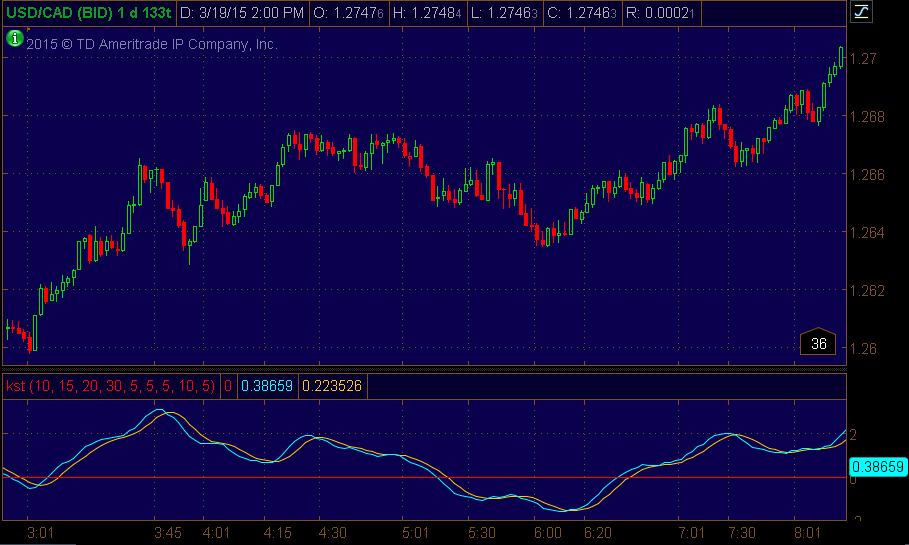Image resolution: width=909 pixels, height=545 pixels.
Task: Click the 7:30 time axis label
Action: click(x=742, y=532)
